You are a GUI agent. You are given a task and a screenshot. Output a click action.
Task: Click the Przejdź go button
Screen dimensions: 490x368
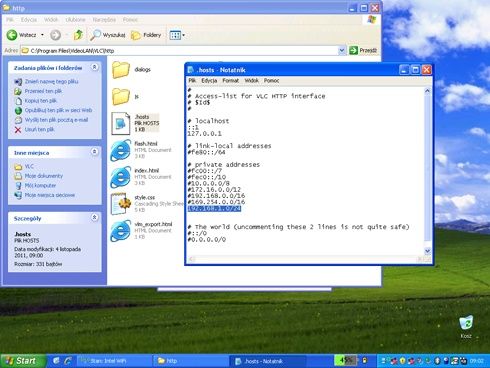[x=363, y=50]
